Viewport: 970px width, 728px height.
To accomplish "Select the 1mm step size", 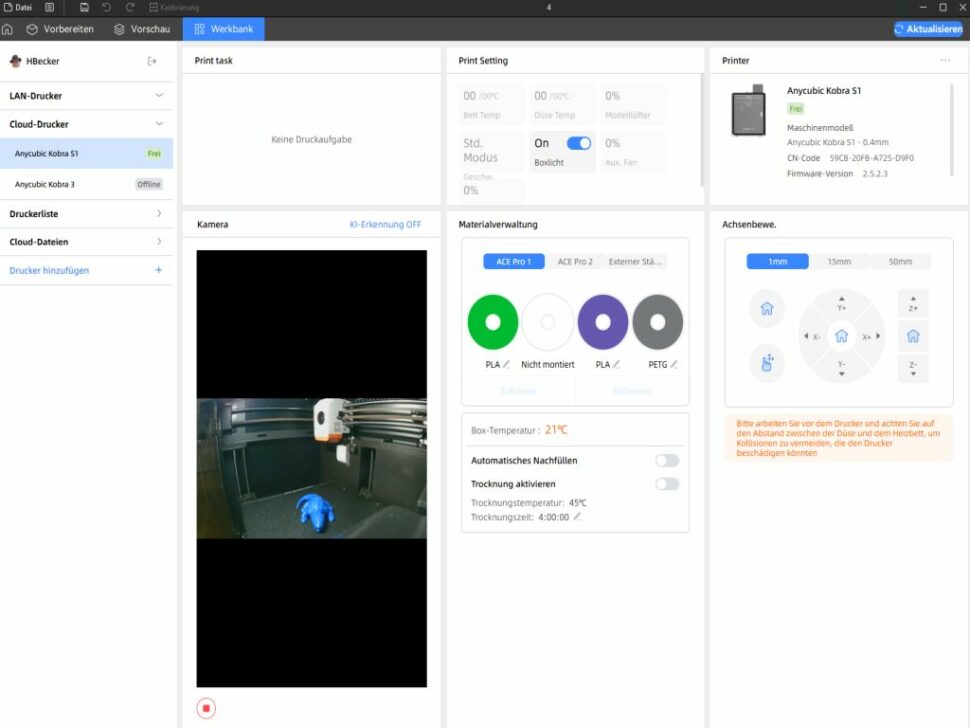I will click(778, 262).
